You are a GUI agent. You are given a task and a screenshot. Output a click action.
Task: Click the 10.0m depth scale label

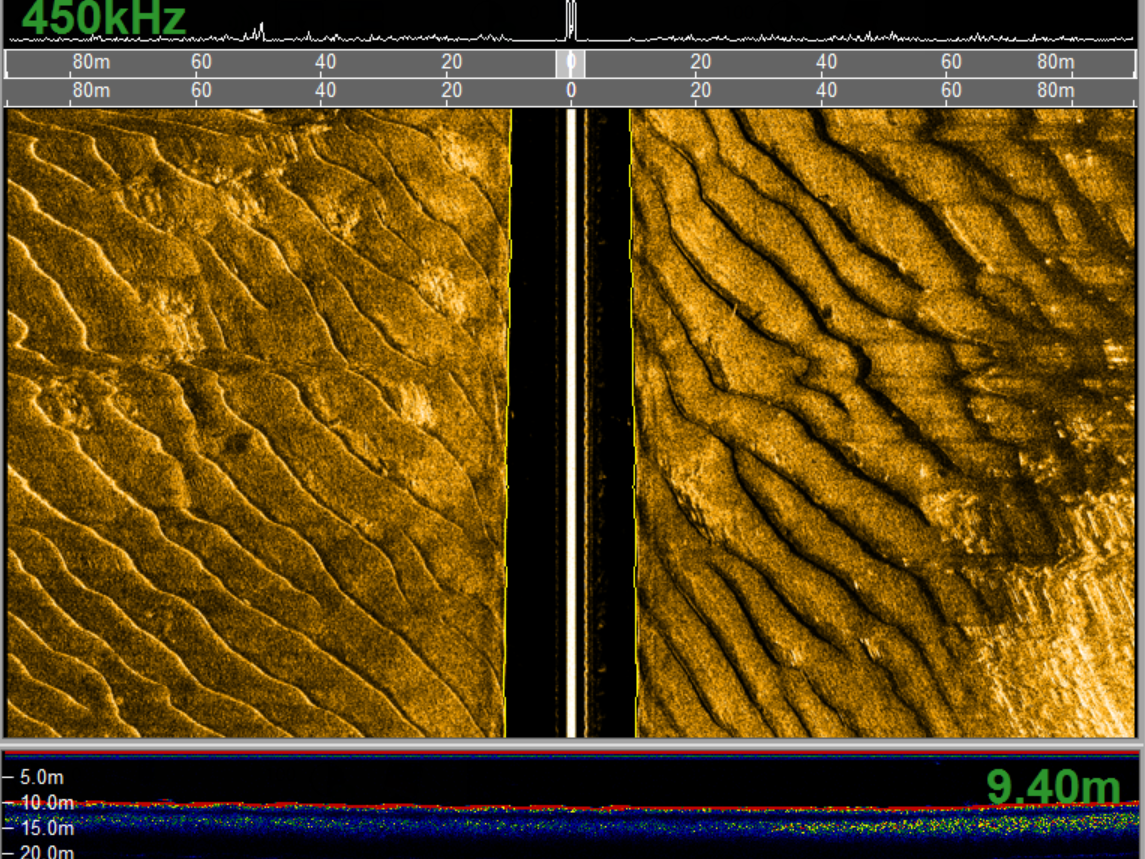click(47, 803)
